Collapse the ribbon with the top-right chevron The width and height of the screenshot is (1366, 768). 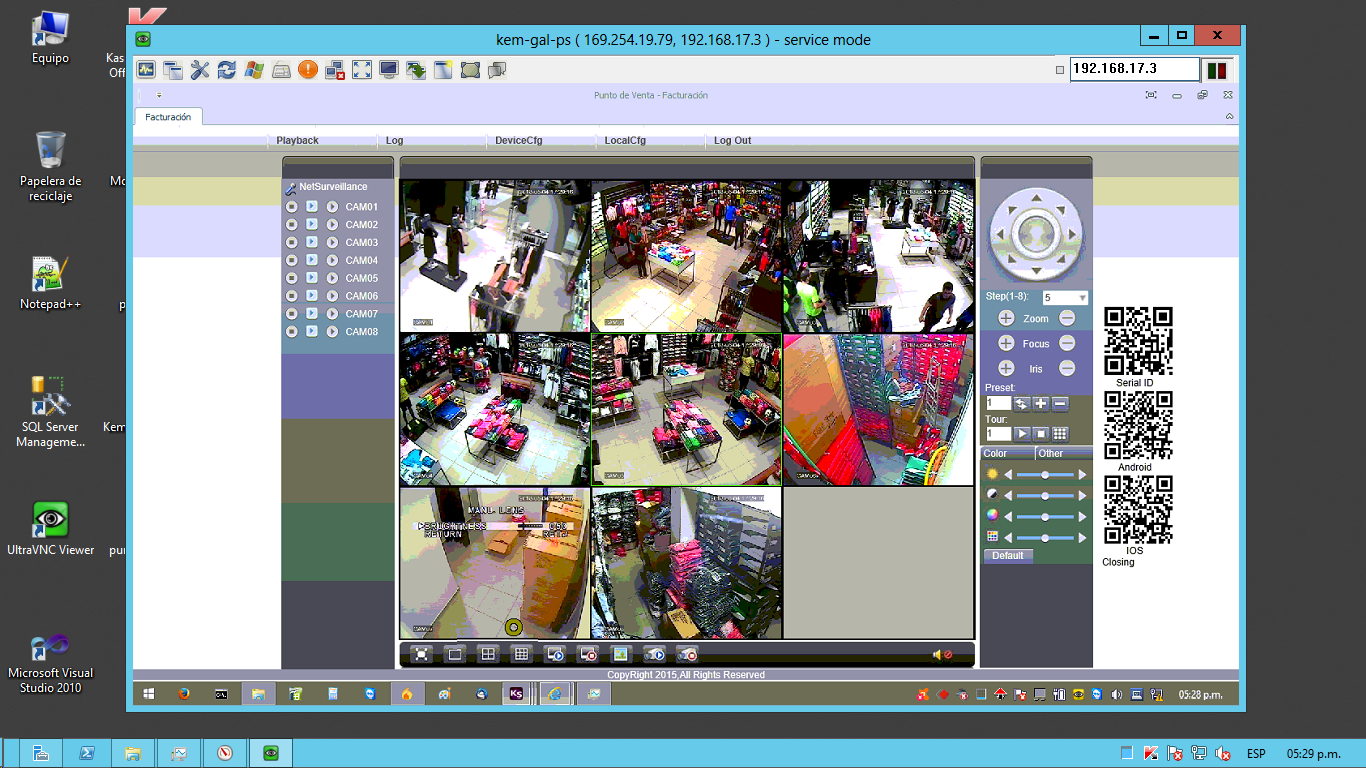tap(1229, 117)
